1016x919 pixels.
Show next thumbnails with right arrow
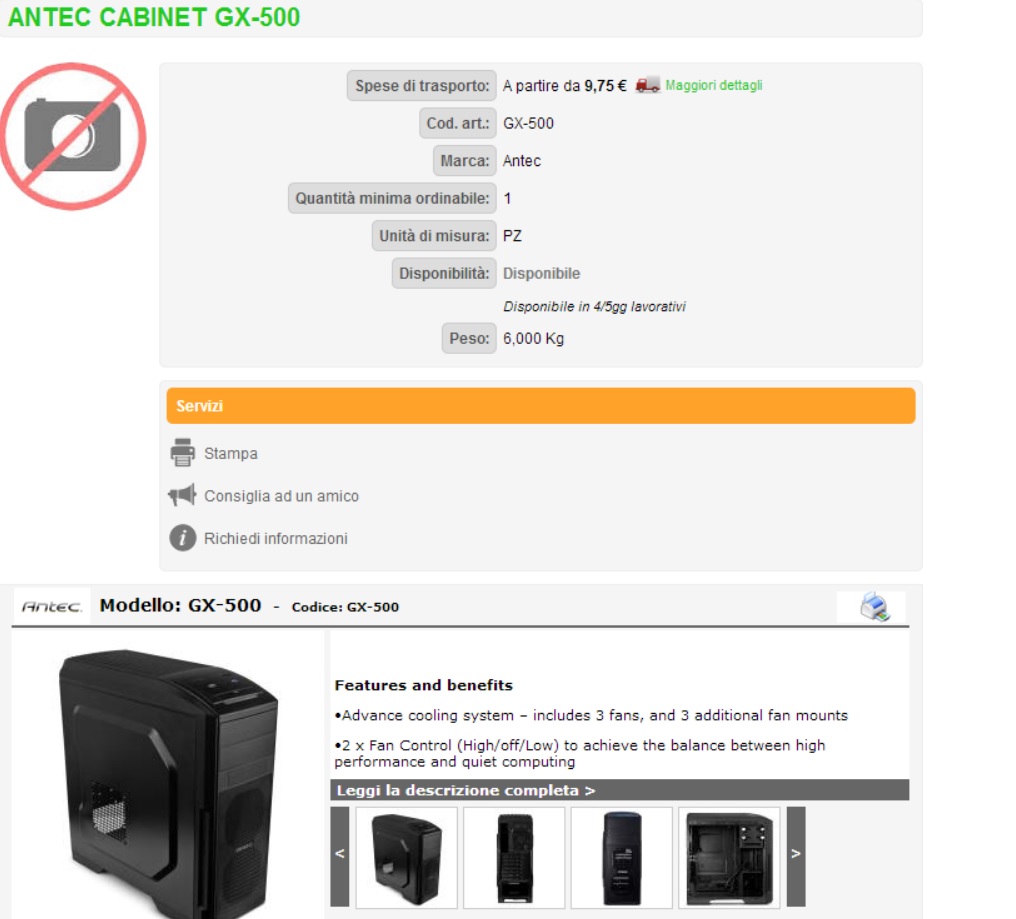[x=796, y=855]
